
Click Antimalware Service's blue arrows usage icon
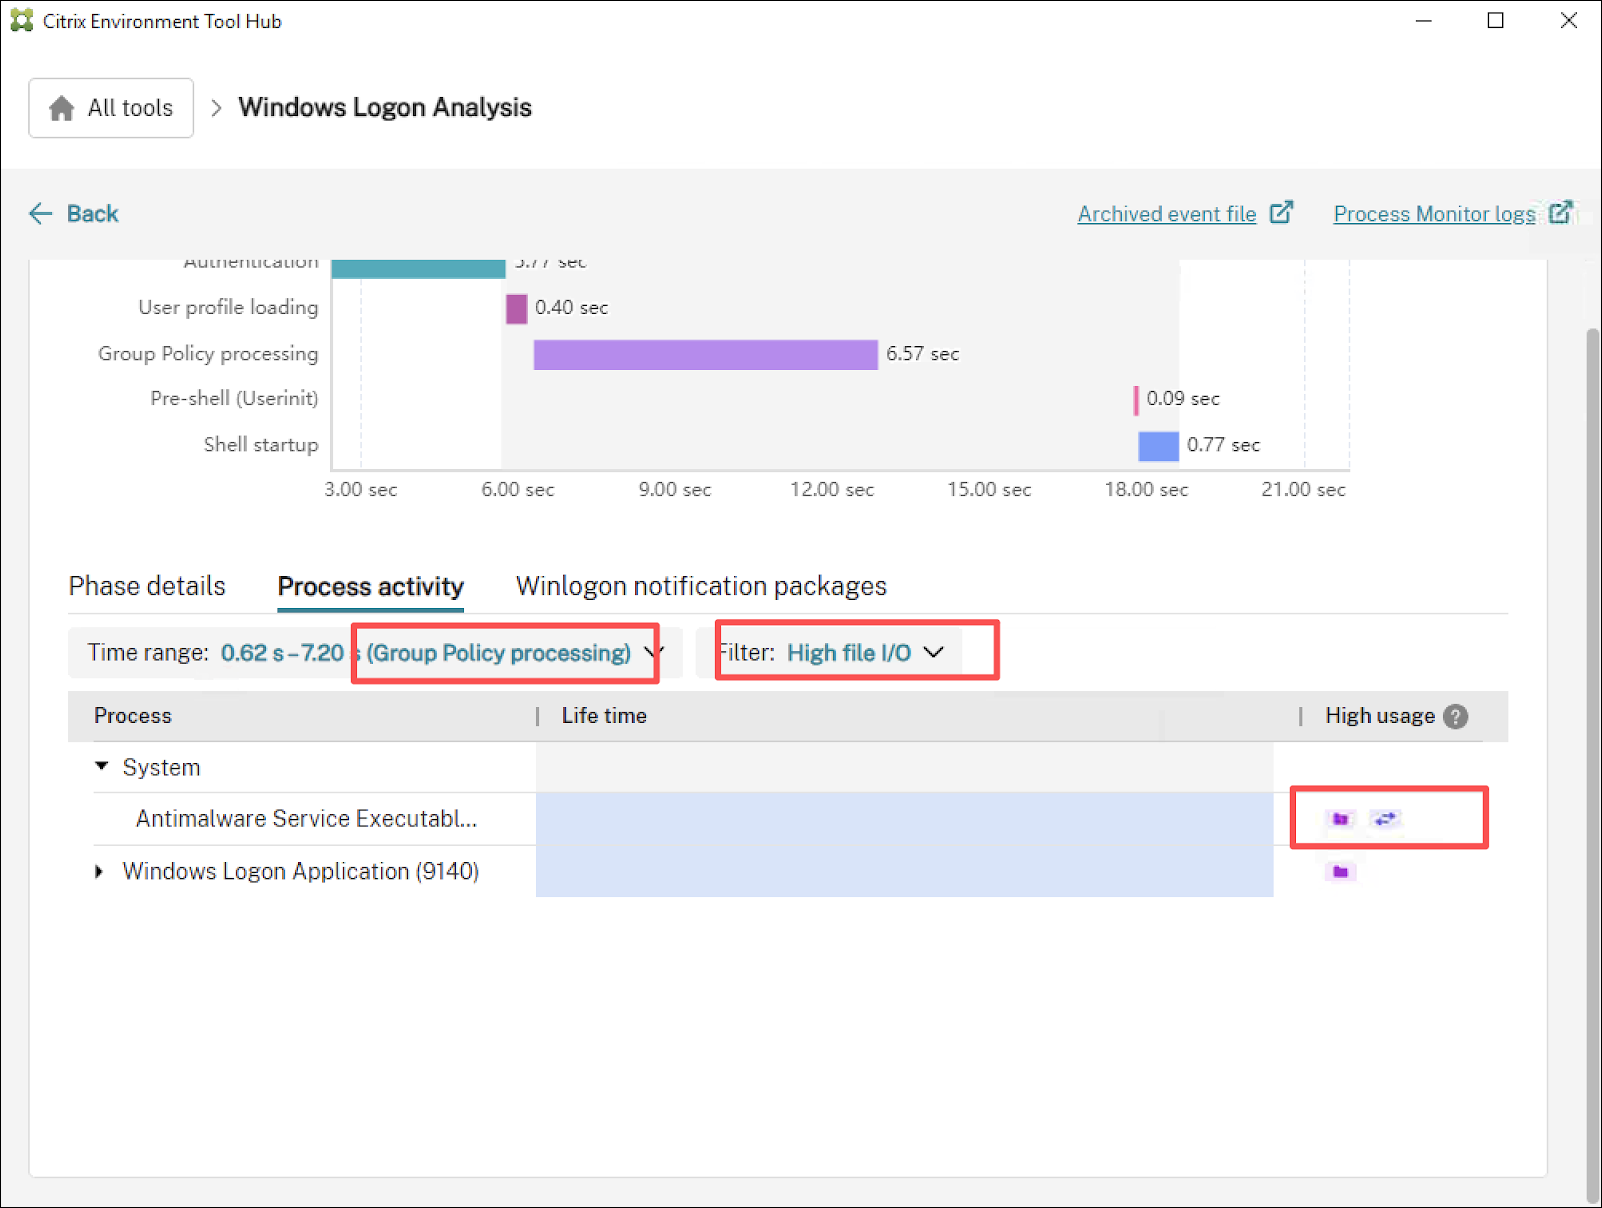1385,819
